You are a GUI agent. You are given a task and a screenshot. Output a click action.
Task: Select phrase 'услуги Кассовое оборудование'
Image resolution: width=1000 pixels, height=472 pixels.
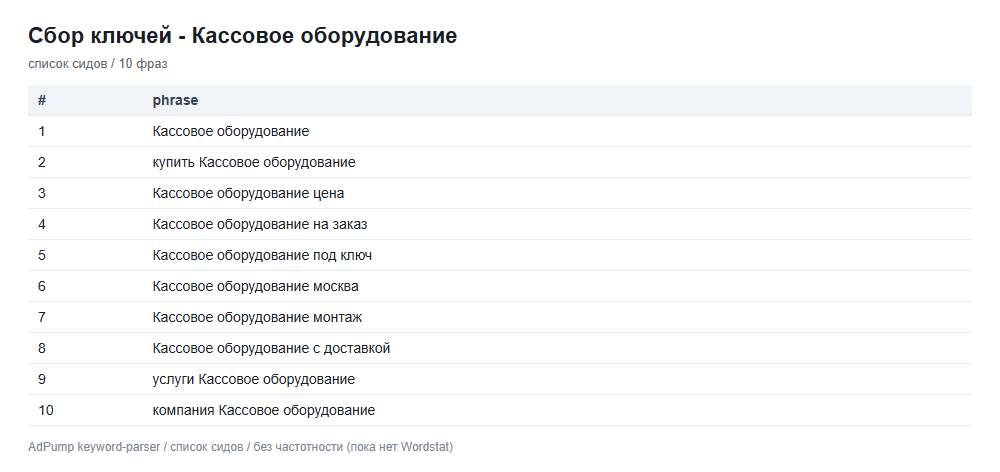pyautogui.click(x=254, y=380)
